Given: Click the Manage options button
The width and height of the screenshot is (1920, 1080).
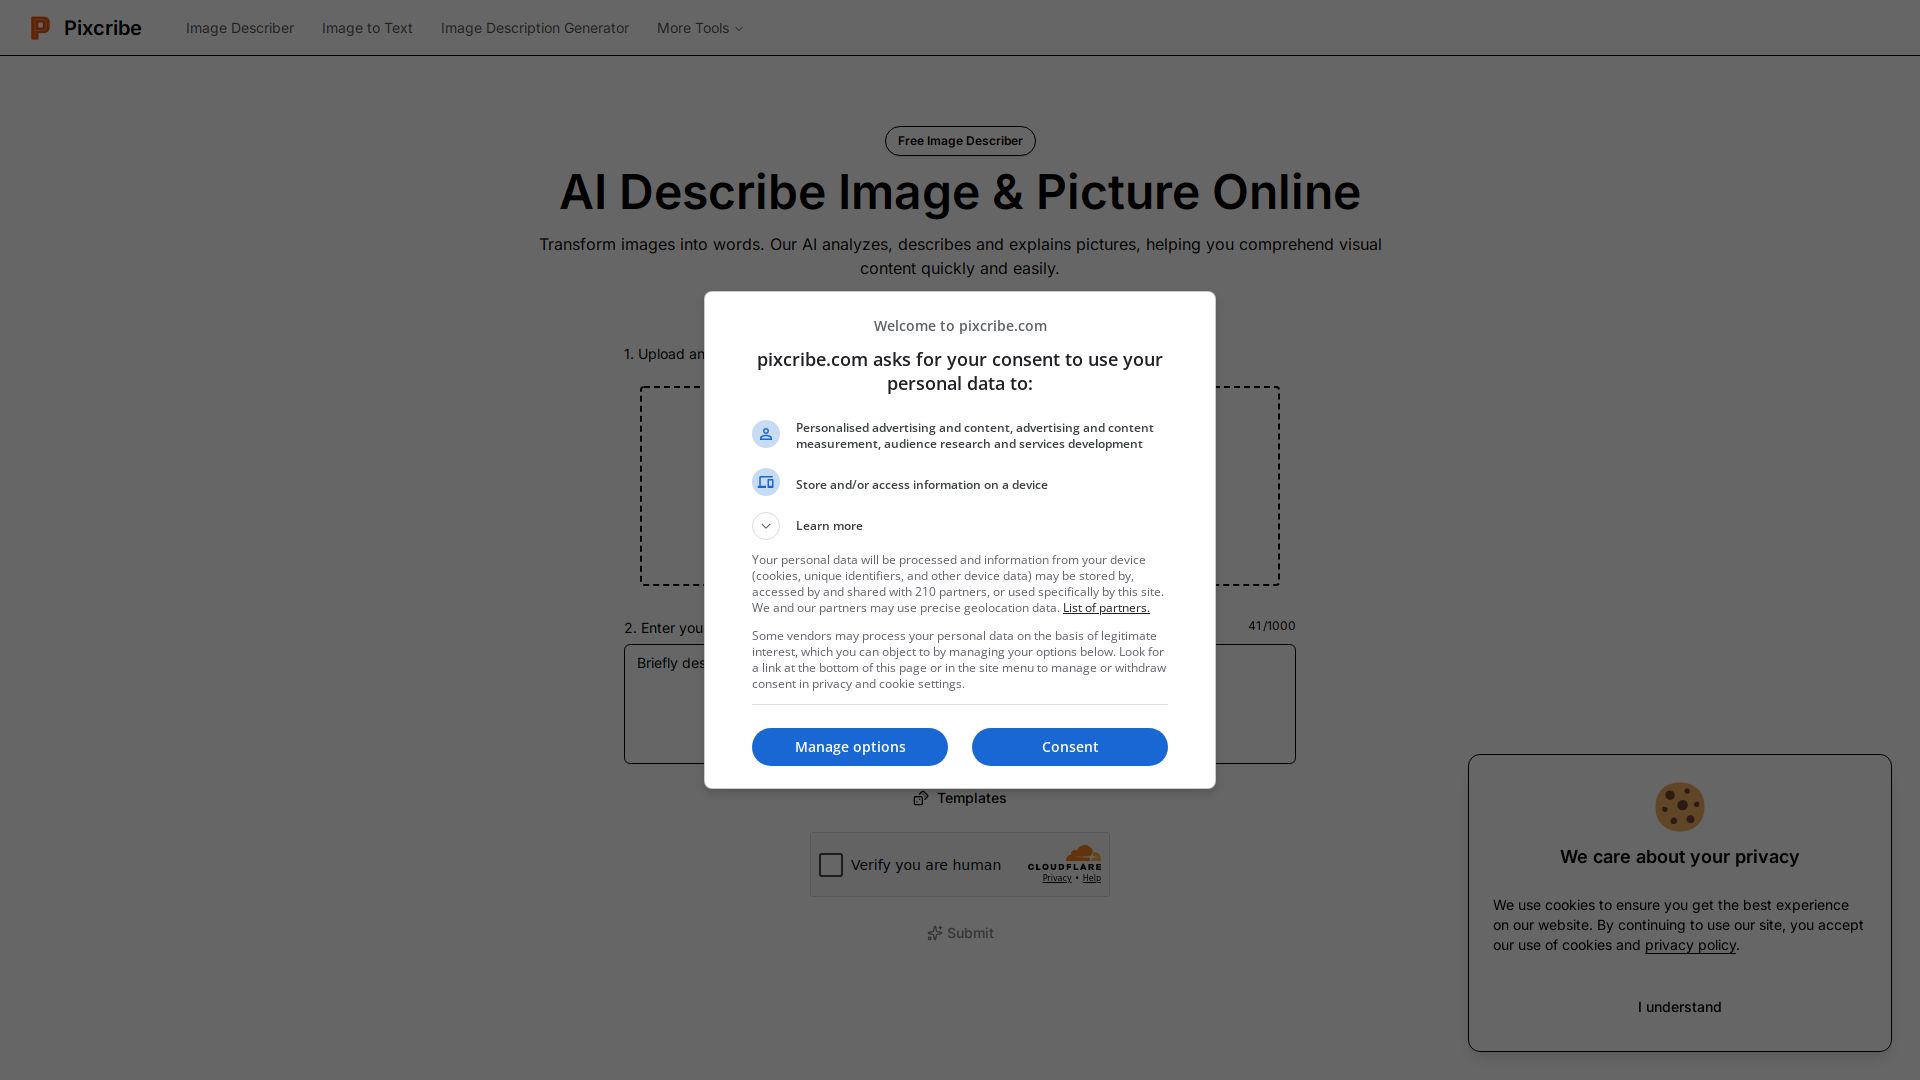Looking at the screenshot, I should 850,747.
